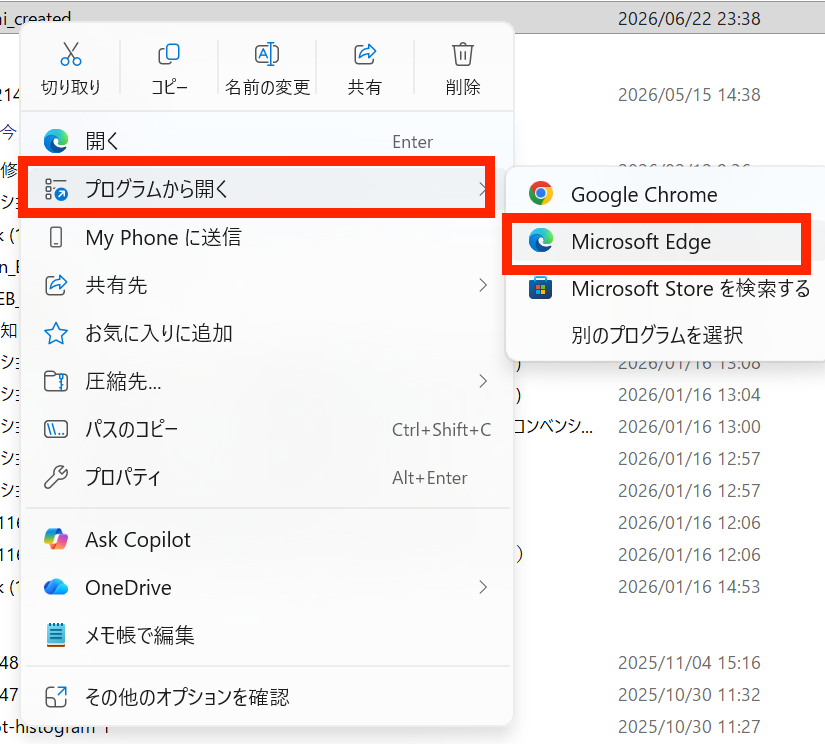
Task: Choose メモ帳で編集
Action: point(267,635)
